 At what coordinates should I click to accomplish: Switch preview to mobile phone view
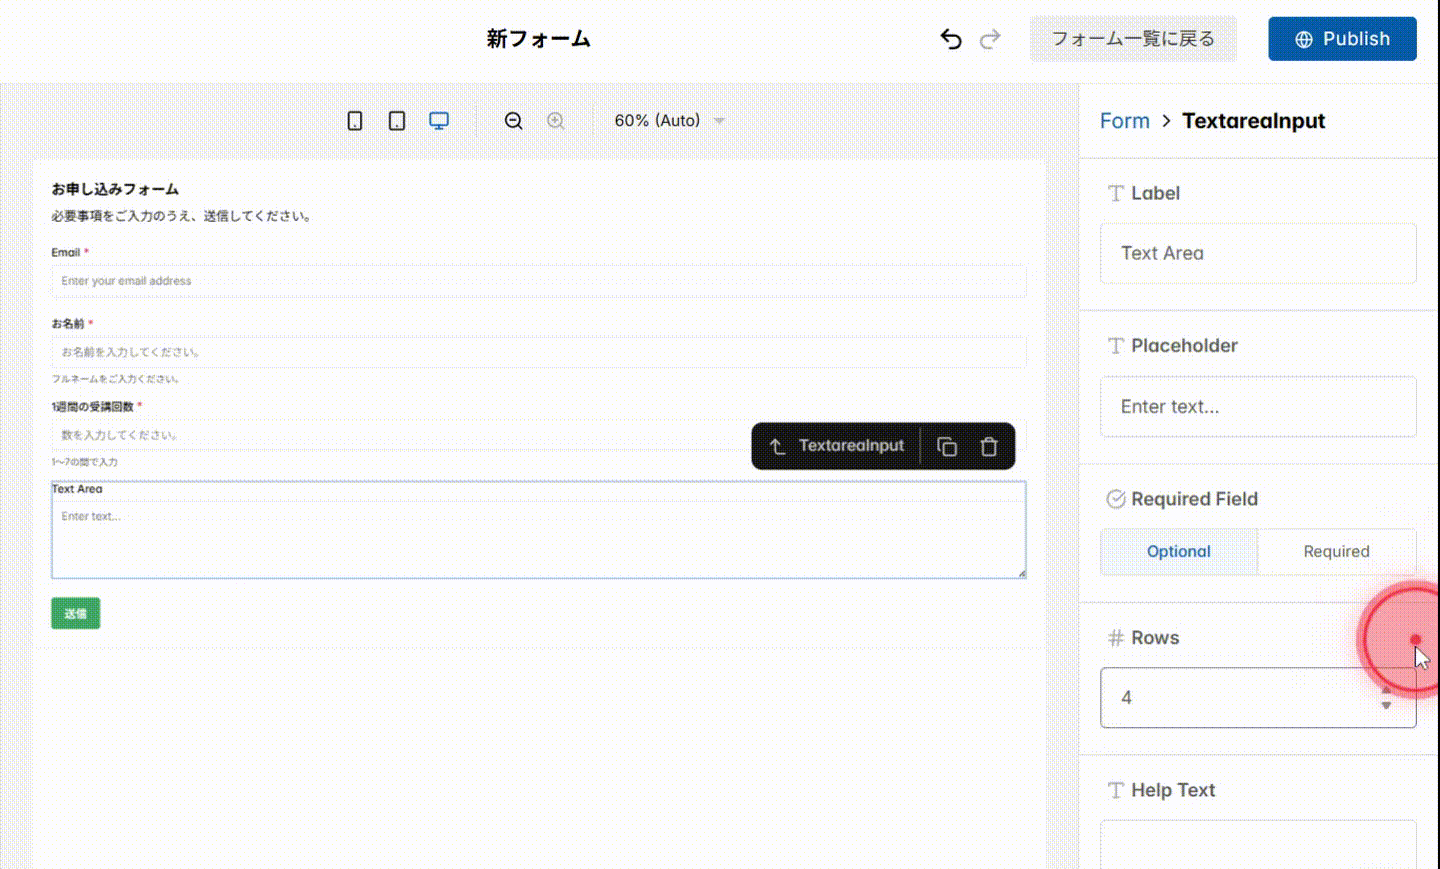click(x=354, y=120)
